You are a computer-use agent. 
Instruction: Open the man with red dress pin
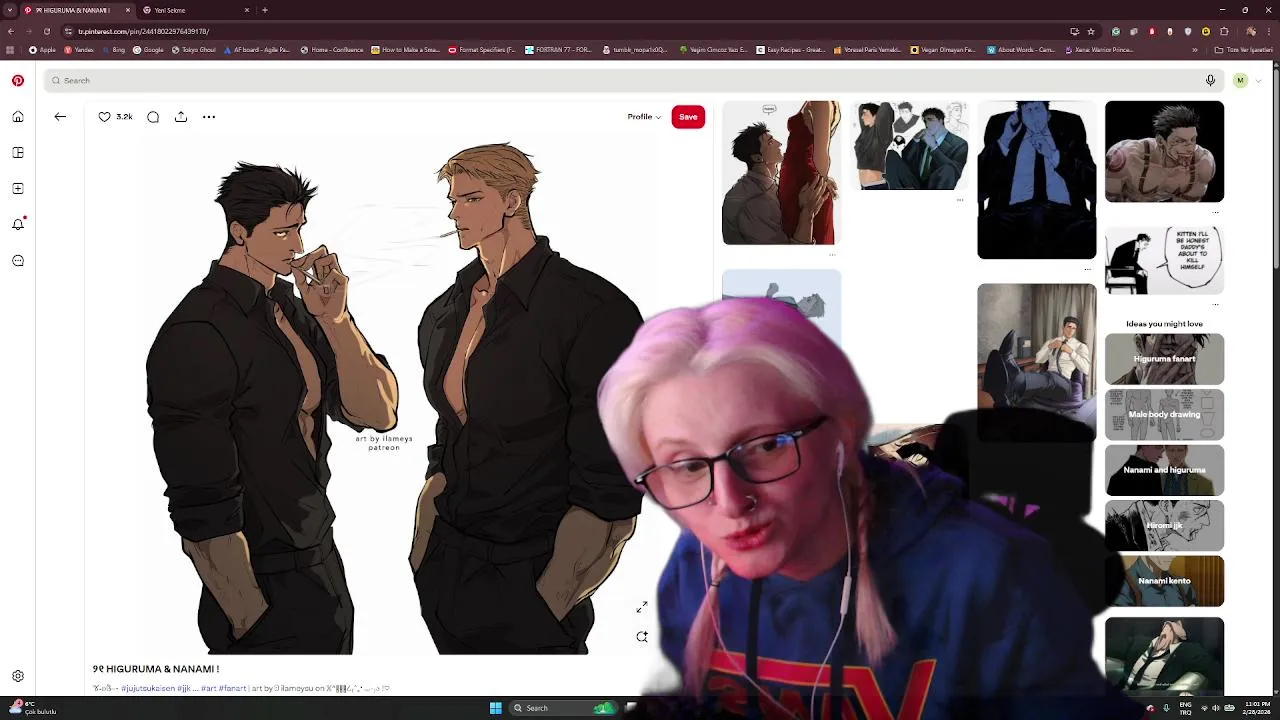781,172
